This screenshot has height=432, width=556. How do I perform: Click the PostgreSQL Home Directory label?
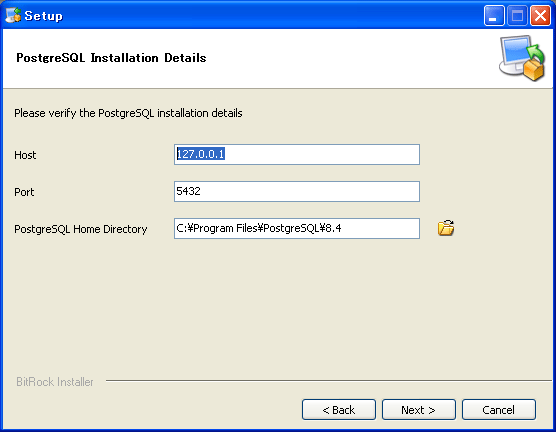80,229
